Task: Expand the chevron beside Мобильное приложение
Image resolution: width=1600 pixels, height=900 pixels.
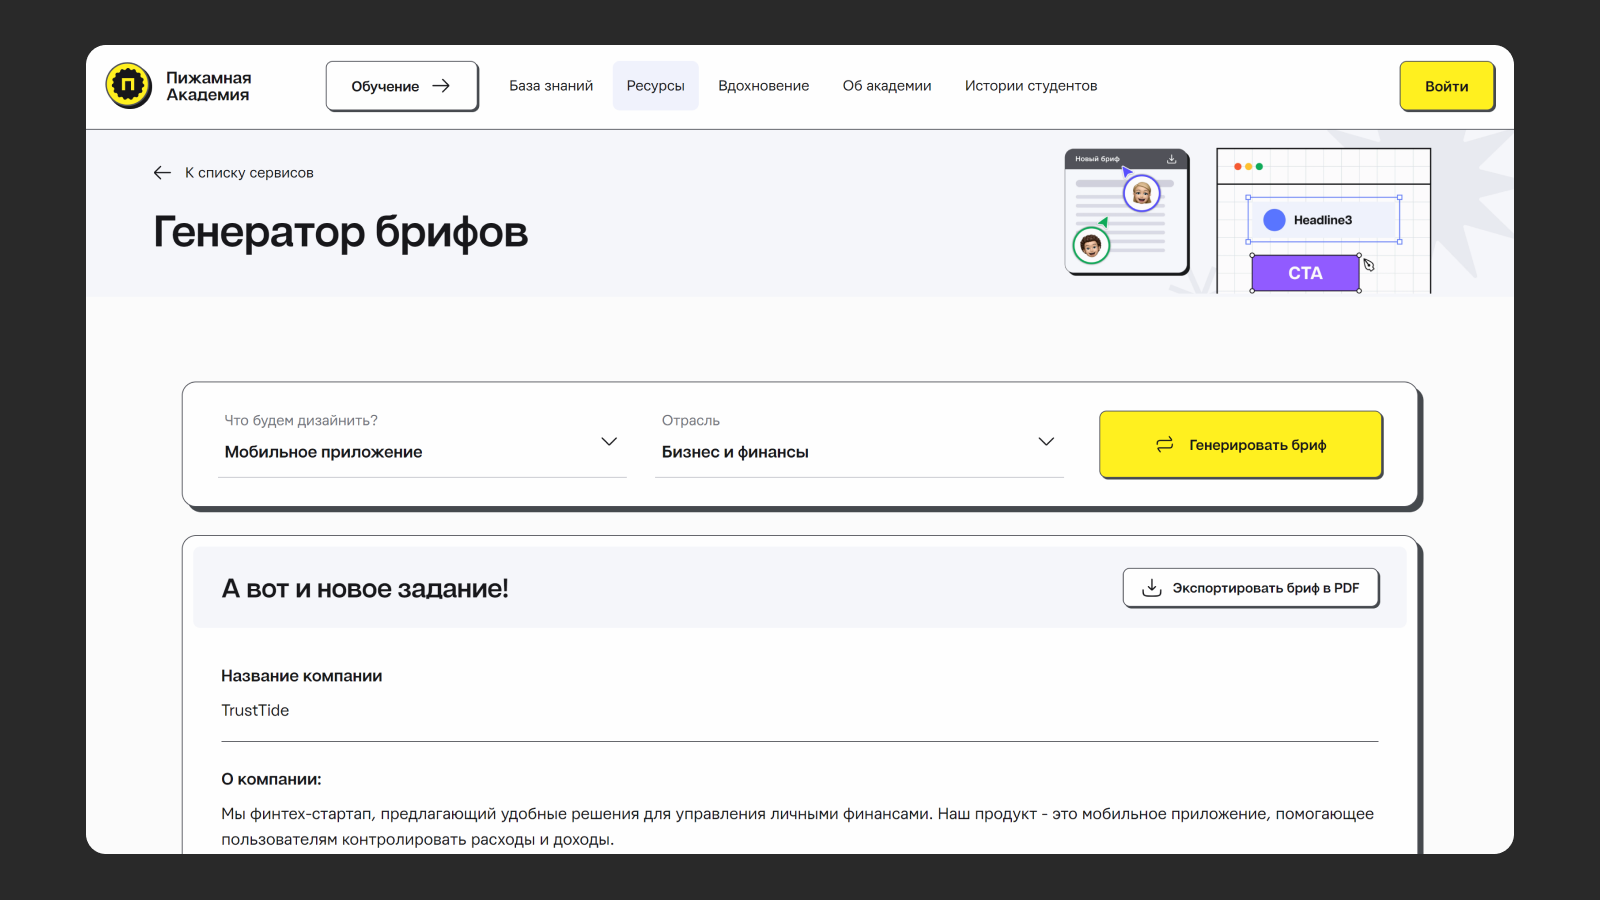Action: pyautogui.click(x=608, y=441)
